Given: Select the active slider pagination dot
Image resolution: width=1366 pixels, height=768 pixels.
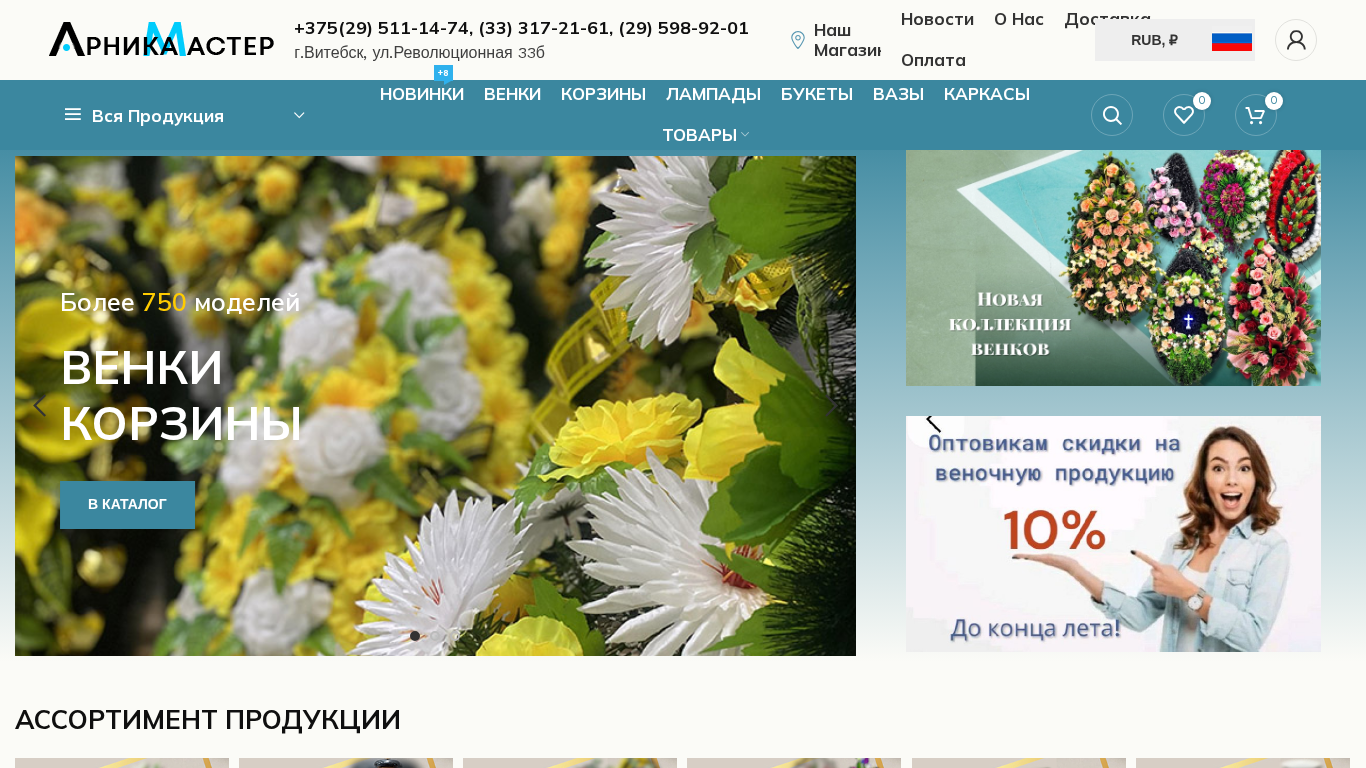Looking at the screenshot, I should tap(415, 636).
